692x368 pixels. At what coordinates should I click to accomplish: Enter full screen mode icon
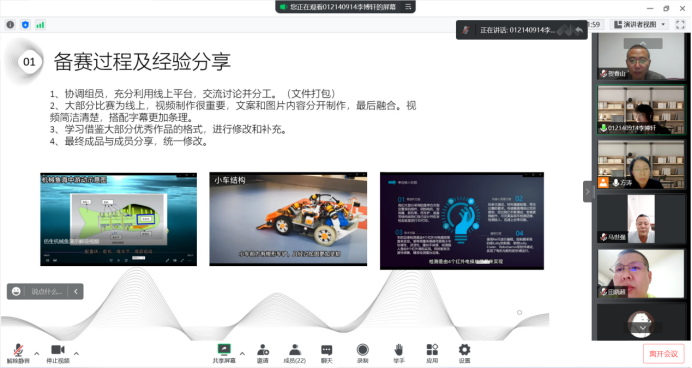pyautogui.click(x=680, y=25)
